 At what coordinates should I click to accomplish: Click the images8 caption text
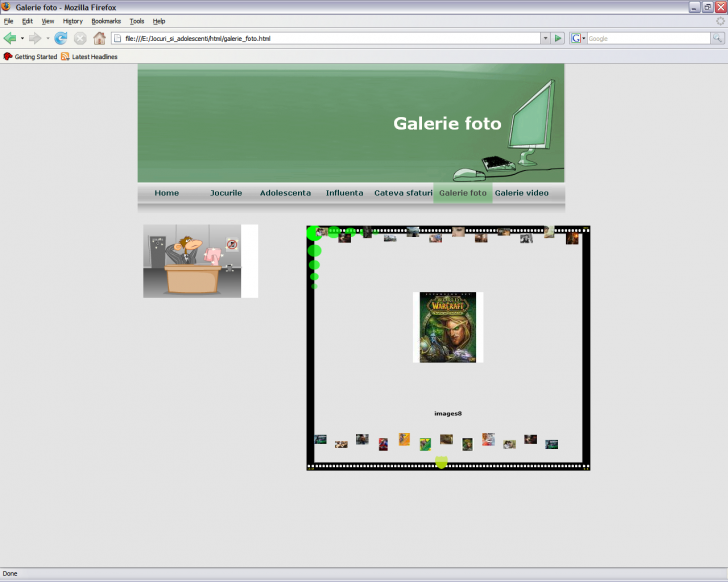click(448, 414)
